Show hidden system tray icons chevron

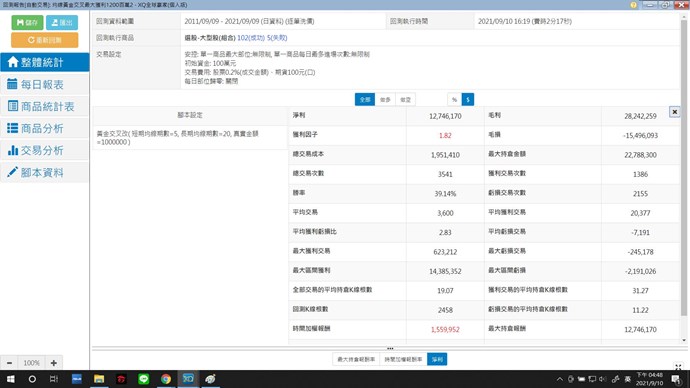pyautogui.click(x=559, y=379)
